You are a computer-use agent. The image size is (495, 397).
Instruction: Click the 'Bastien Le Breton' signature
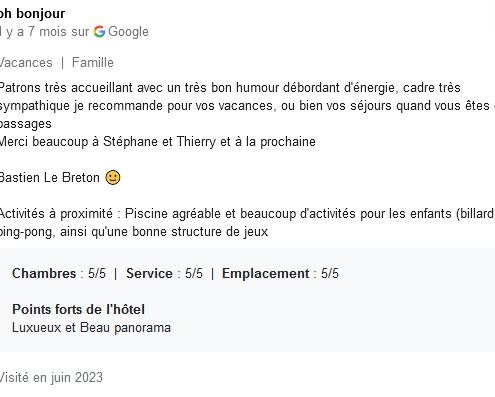click(x=50, y=178)
